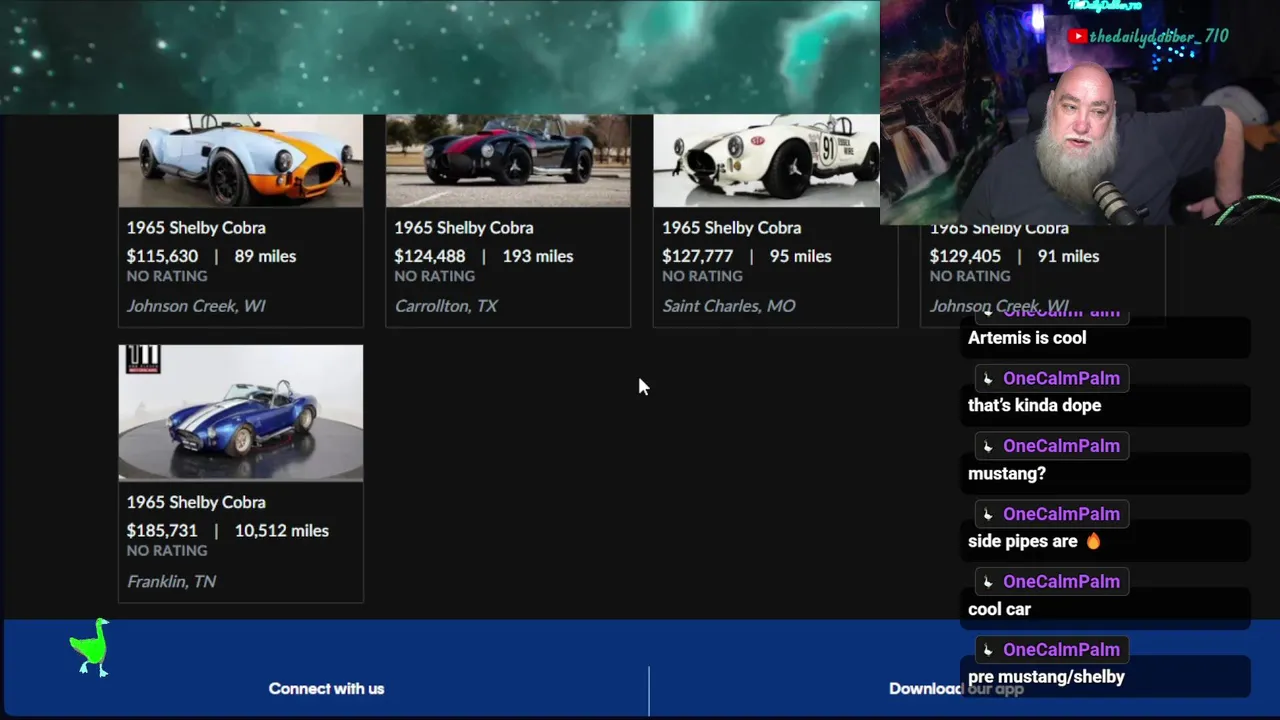This screenshot has width=1280, height=720.
Task: Click the dealer logo badge on the blue Cobra photo
Action: coord(143,360)
